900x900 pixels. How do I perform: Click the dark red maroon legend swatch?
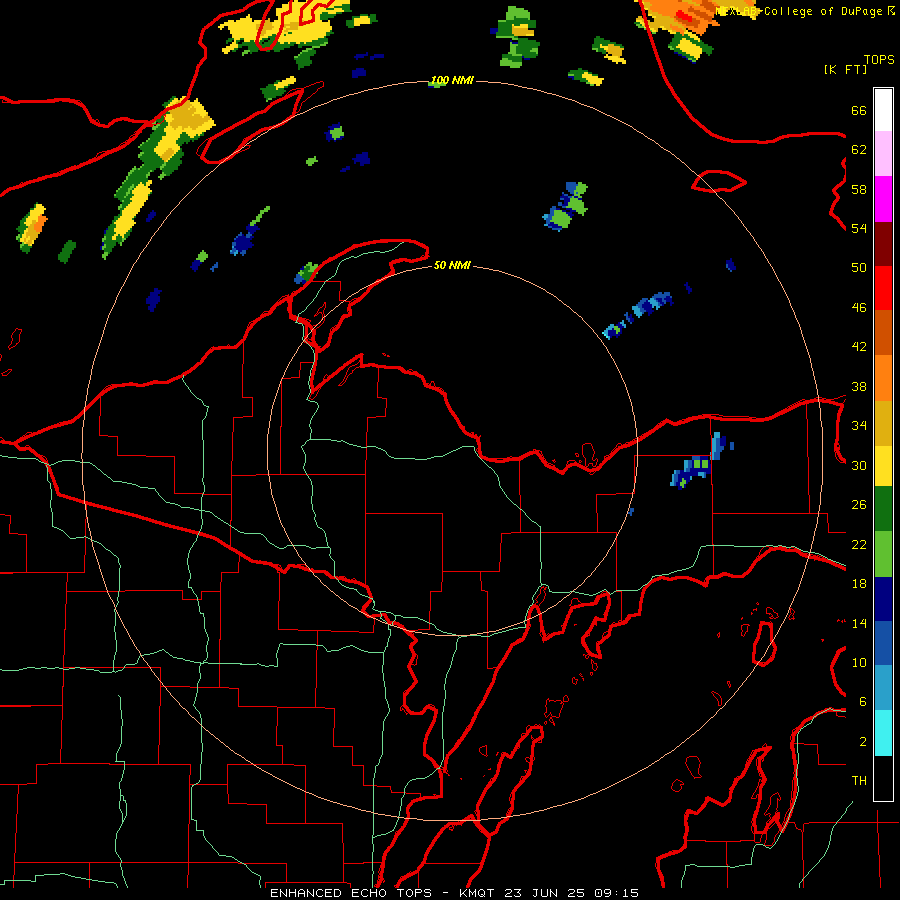point(883,244)
